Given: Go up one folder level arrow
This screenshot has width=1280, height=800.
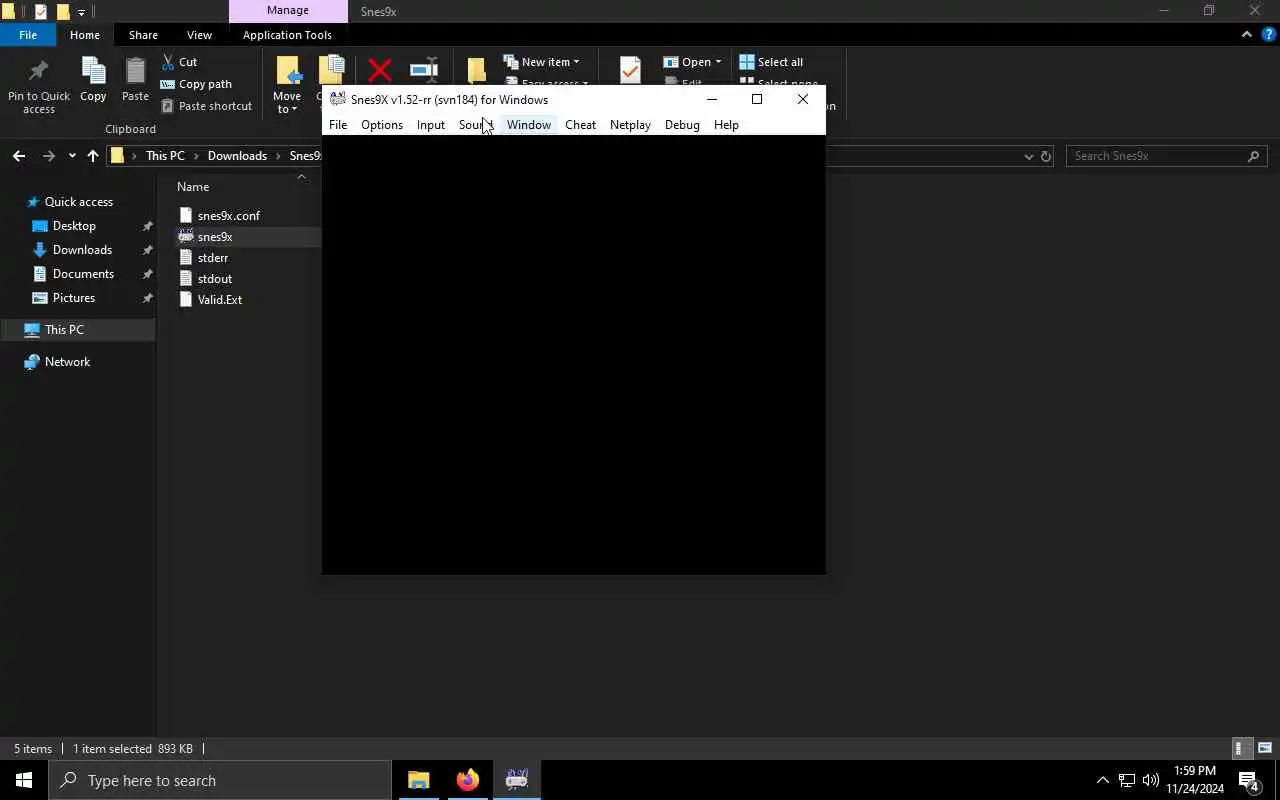Looking at the screenshot, I should pyautogui.click(x=93, y=156).
